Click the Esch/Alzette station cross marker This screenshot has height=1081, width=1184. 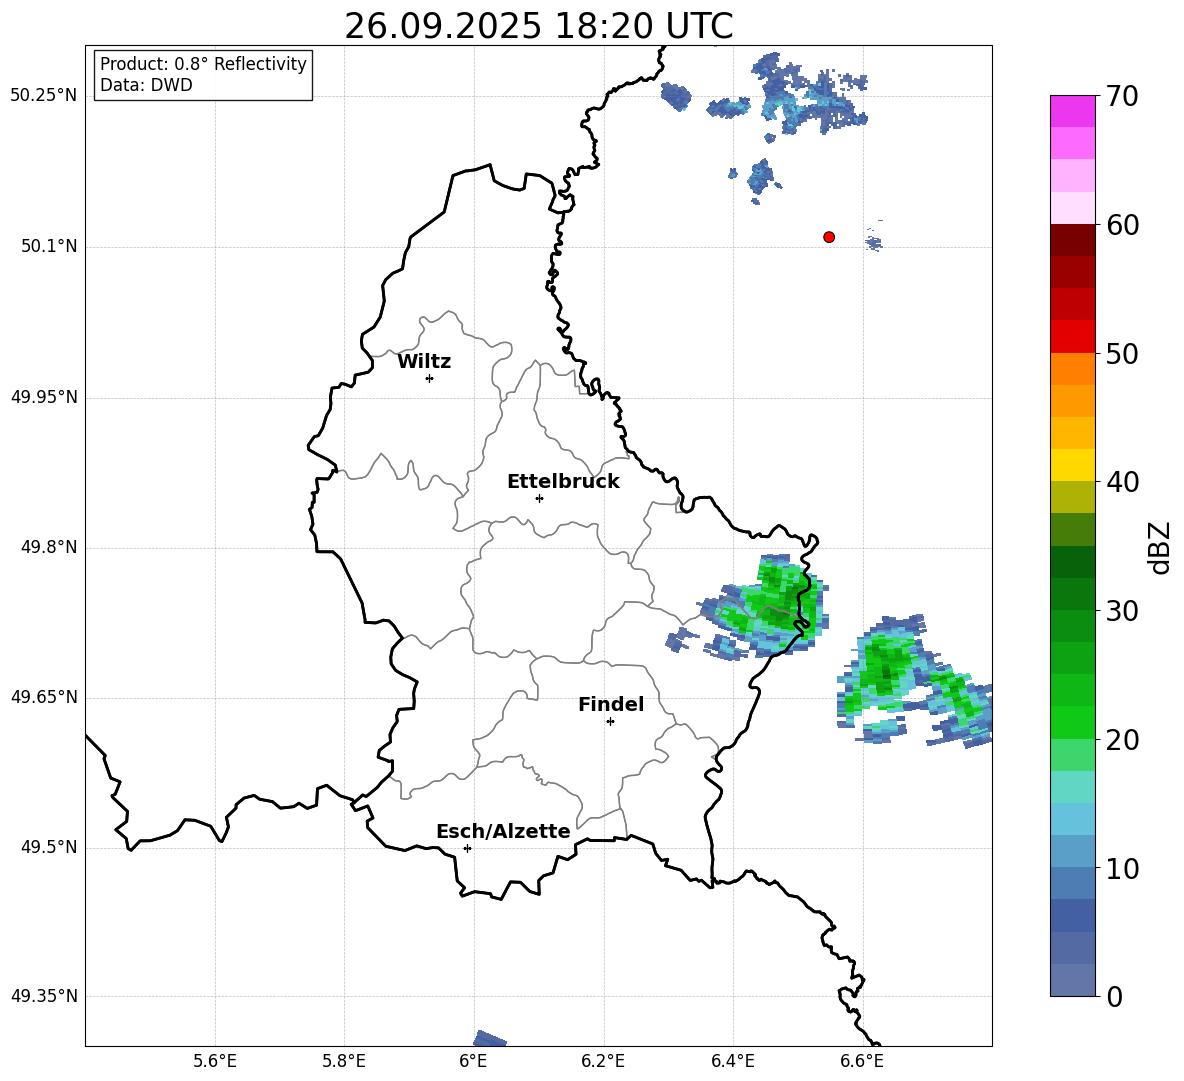pyautogui.click(x=467, y=848)
